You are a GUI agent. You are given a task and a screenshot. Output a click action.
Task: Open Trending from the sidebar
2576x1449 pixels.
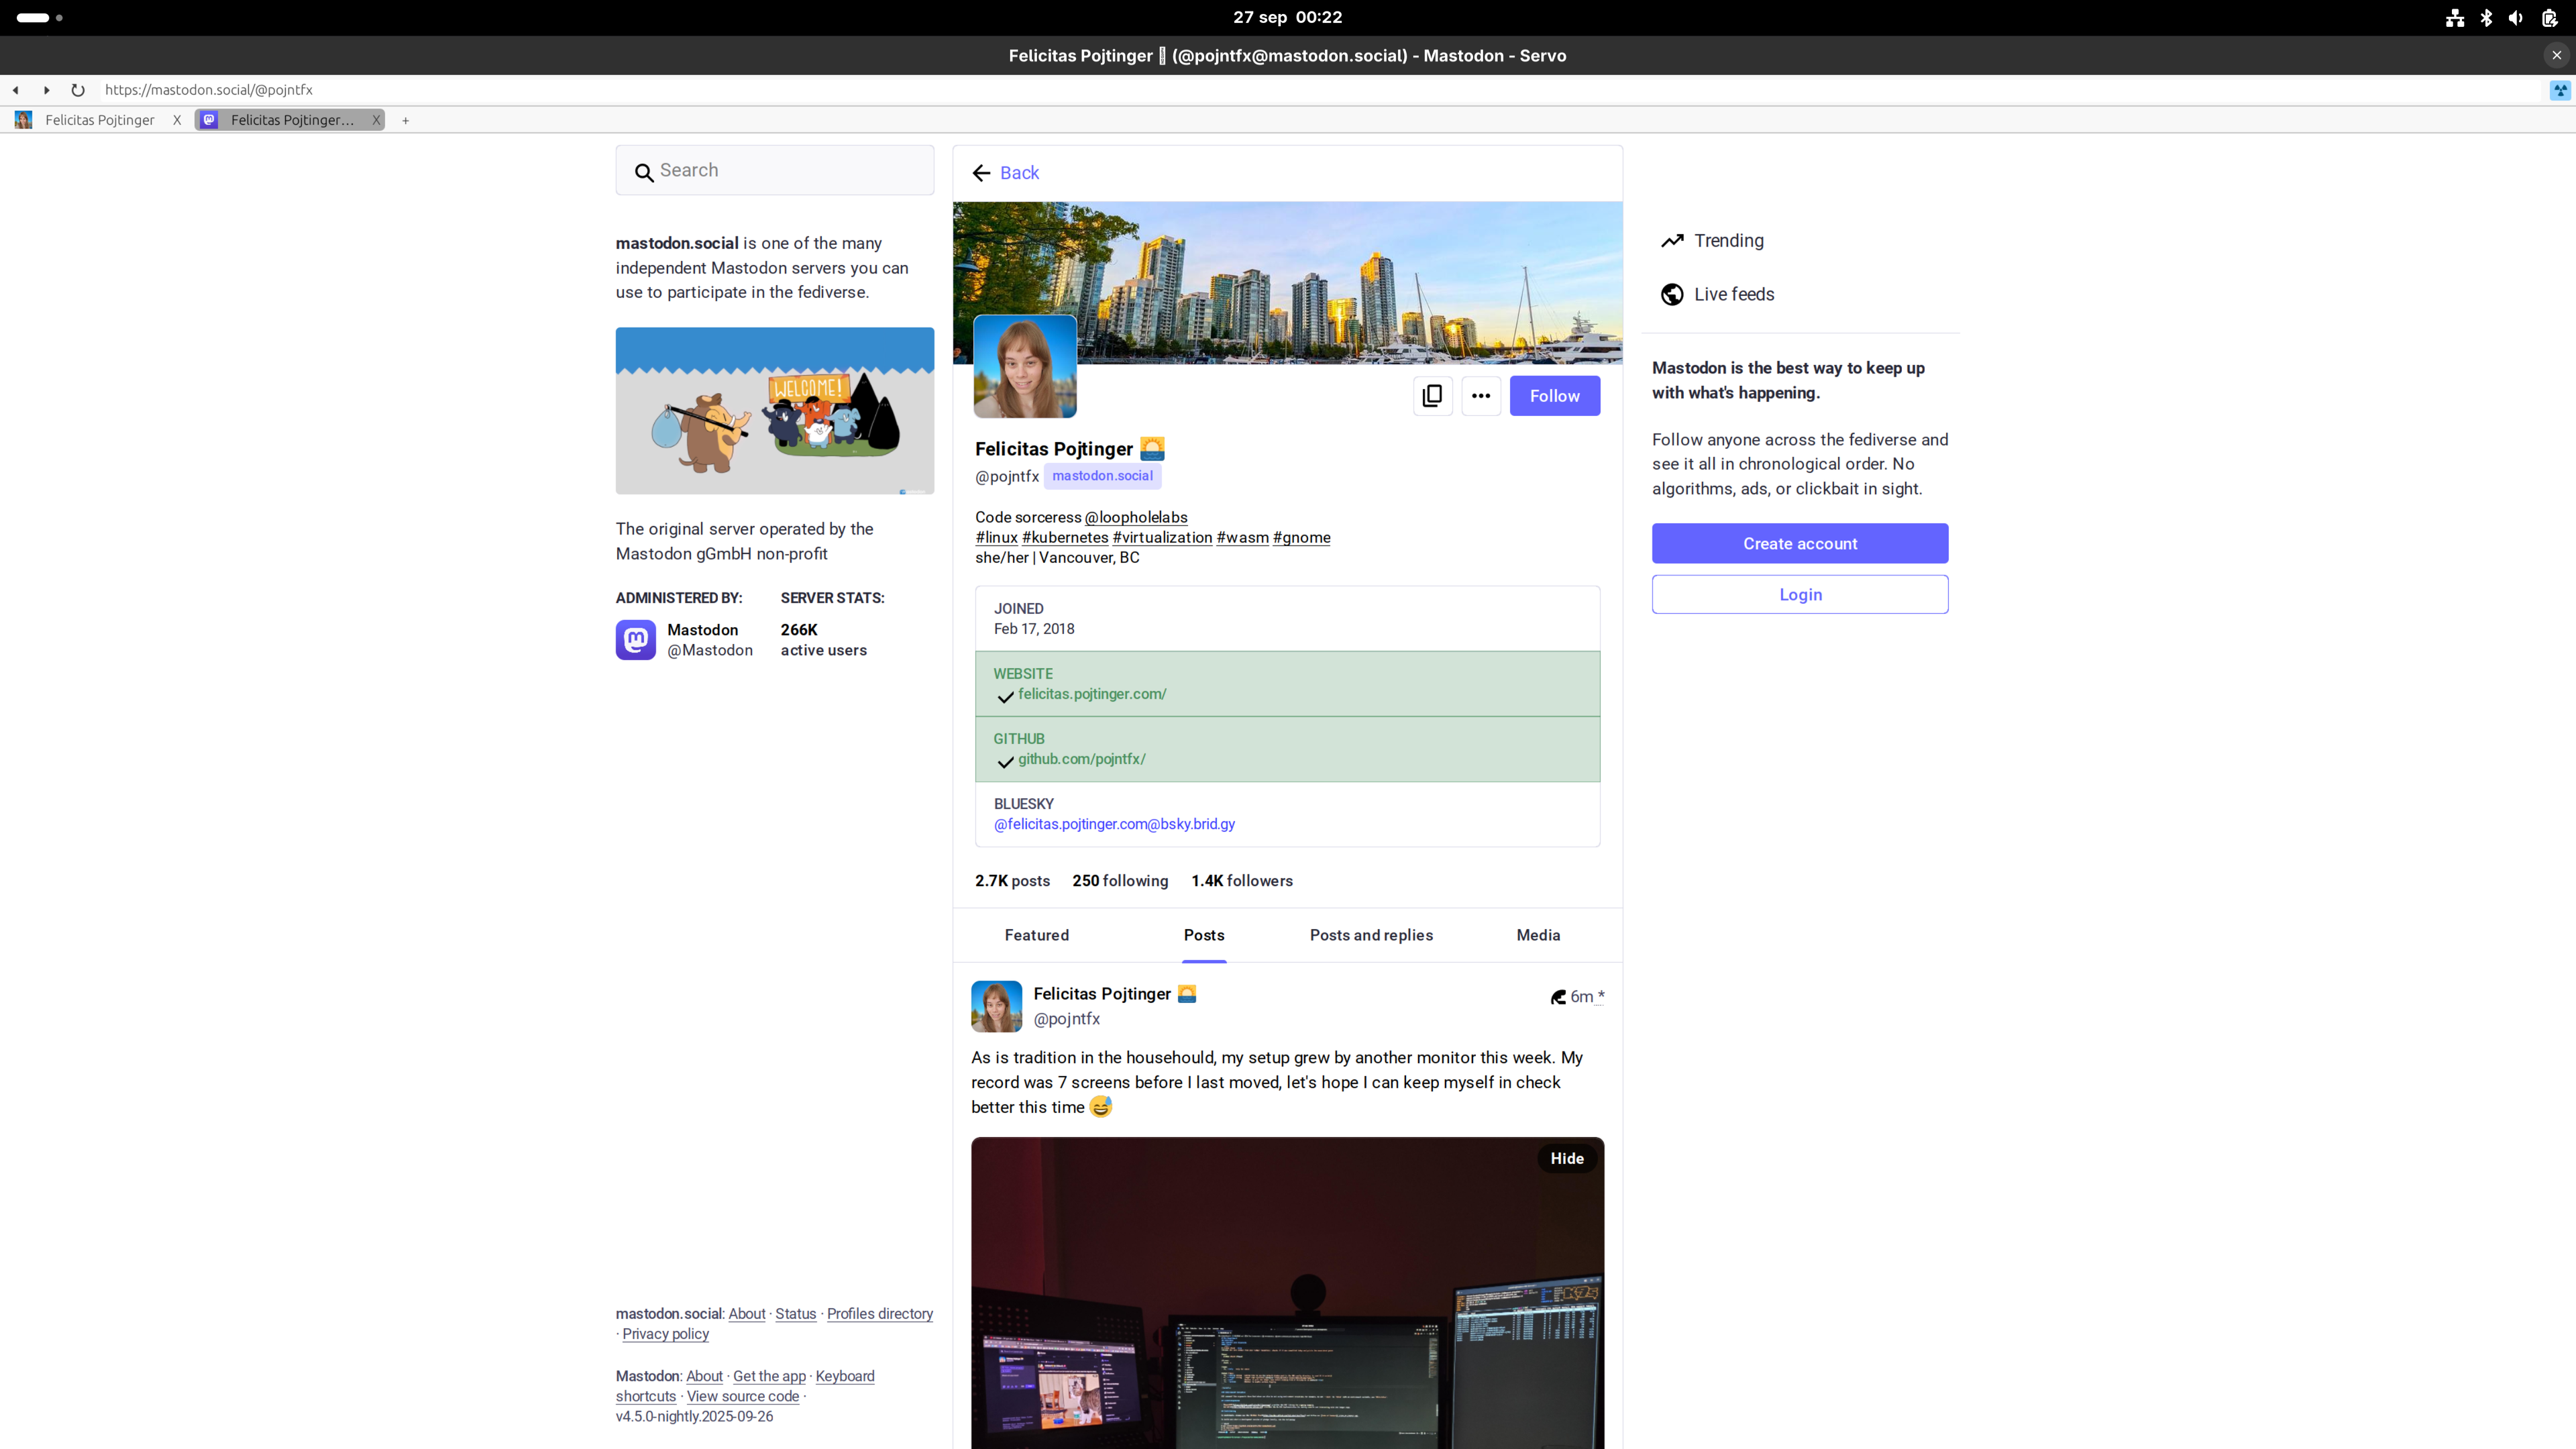pos(1712,241)
